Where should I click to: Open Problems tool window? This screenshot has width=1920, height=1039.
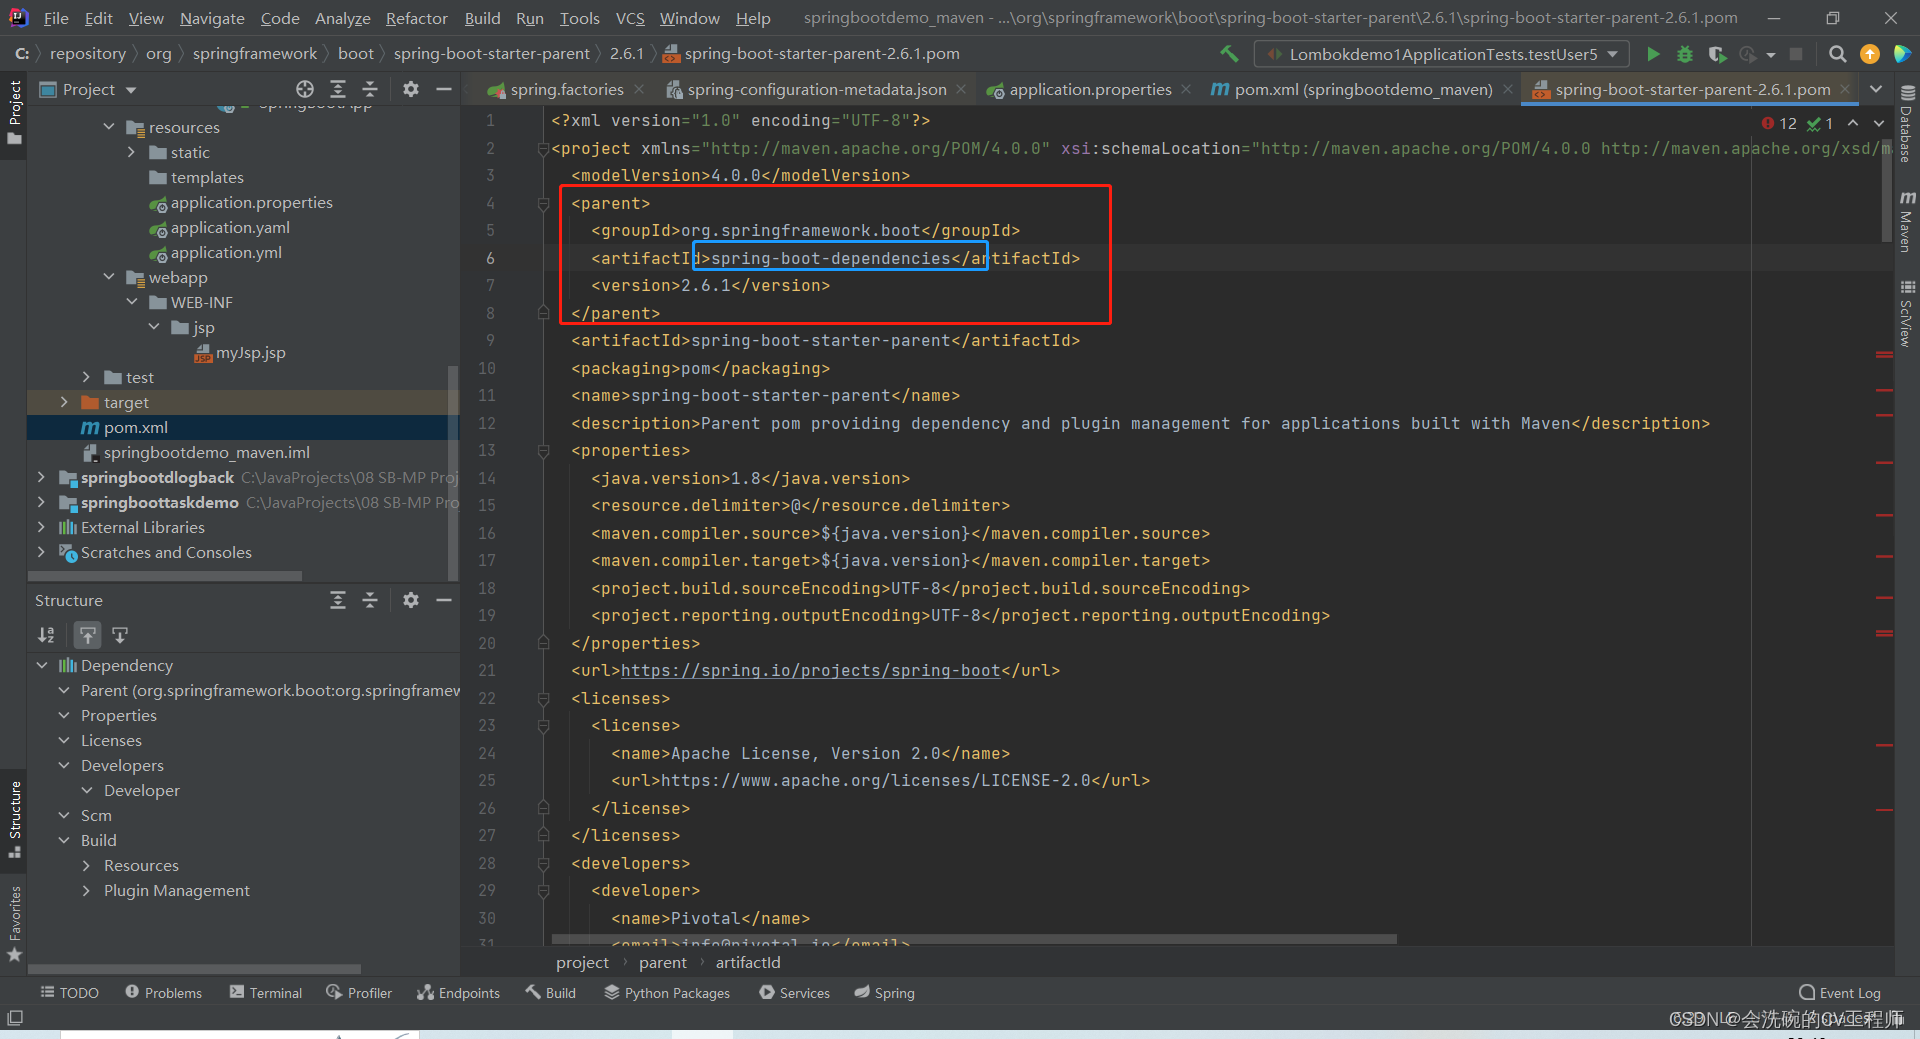click(x=163, y=993)
